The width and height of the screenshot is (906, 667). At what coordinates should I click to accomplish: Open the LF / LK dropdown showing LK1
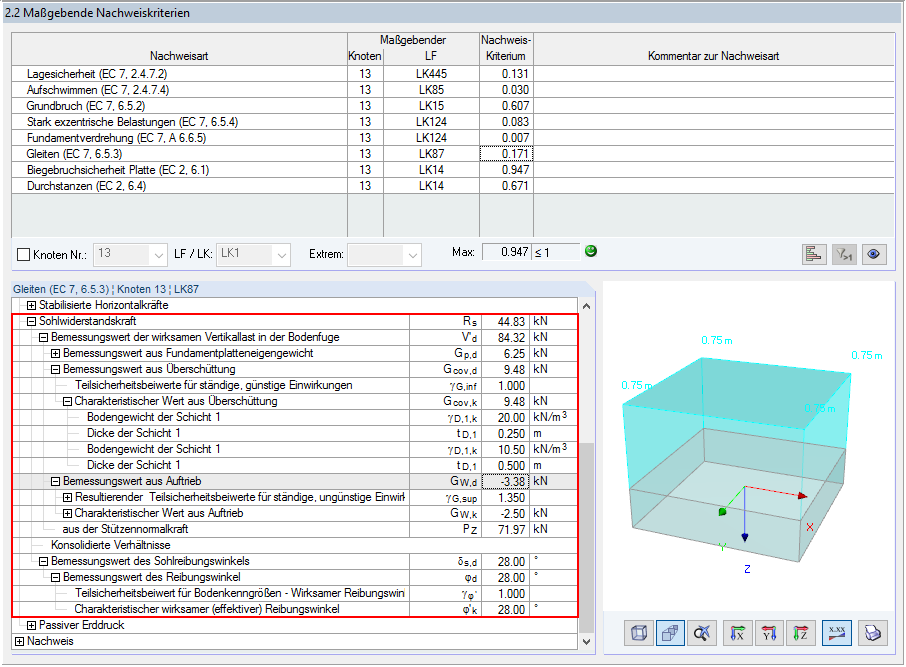(x=253, y=254)
